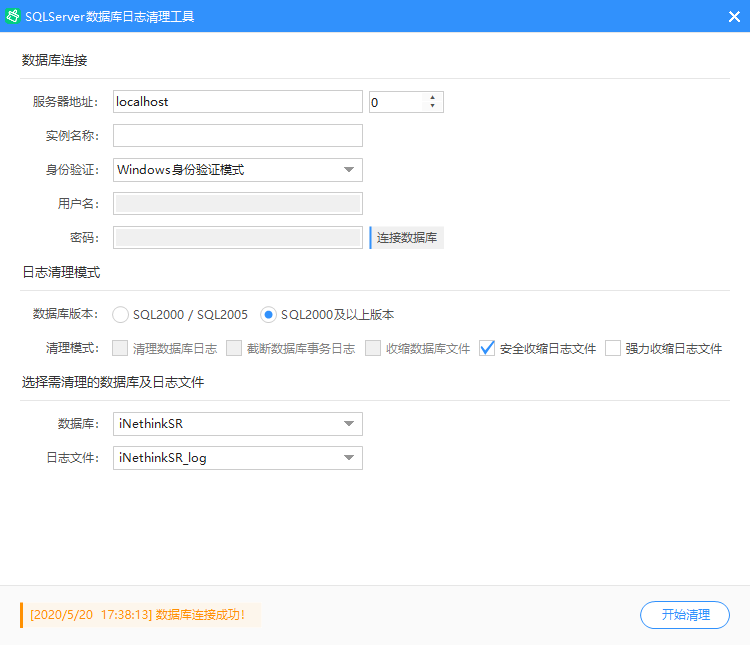This screenshot has height=645, width=750.
Task: Open the 身份验证 Windows authentication dropdown
Action: tap(238, 170)
